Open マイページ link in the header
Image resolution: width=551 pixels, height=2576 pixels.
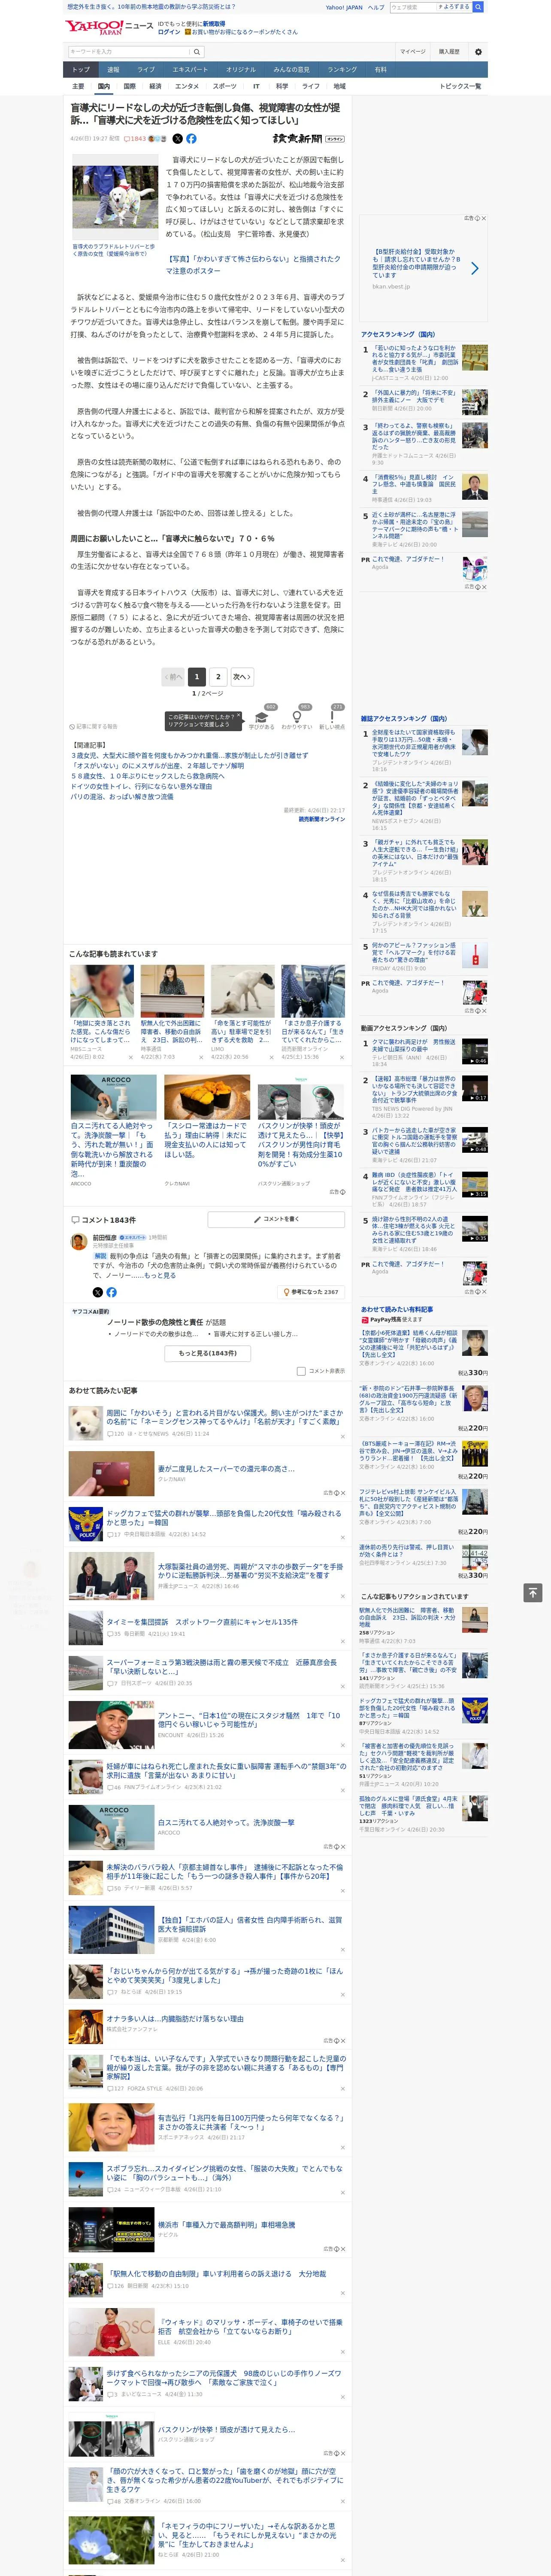tap(413, 52)
